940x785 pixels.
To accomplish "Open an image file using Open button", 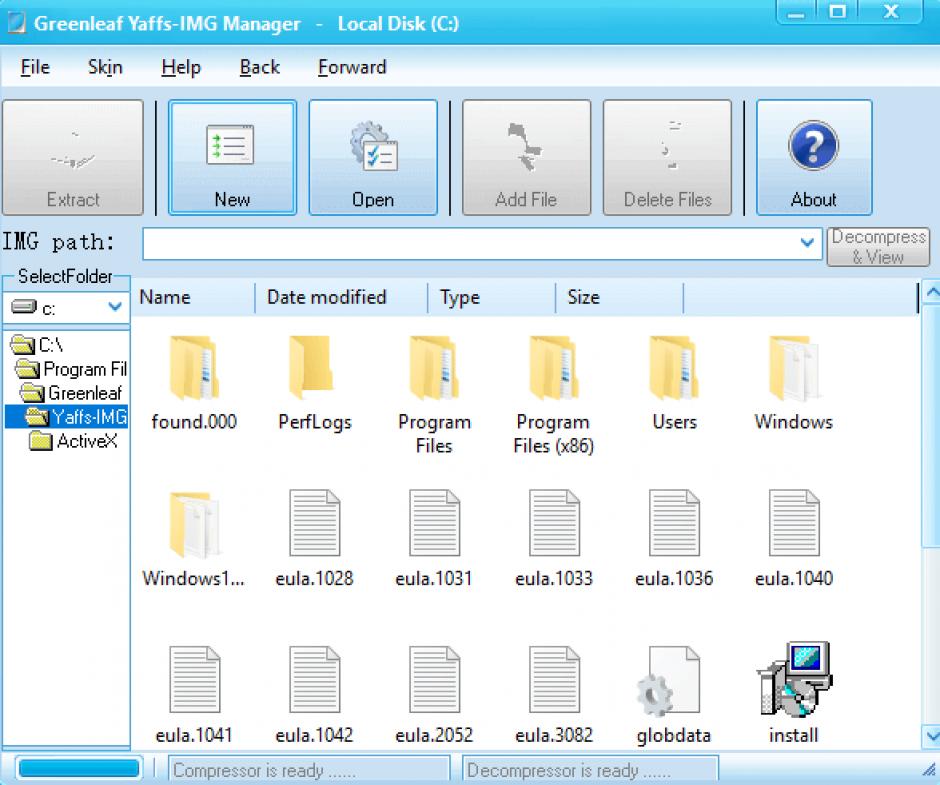I will [x=373, y=158].
